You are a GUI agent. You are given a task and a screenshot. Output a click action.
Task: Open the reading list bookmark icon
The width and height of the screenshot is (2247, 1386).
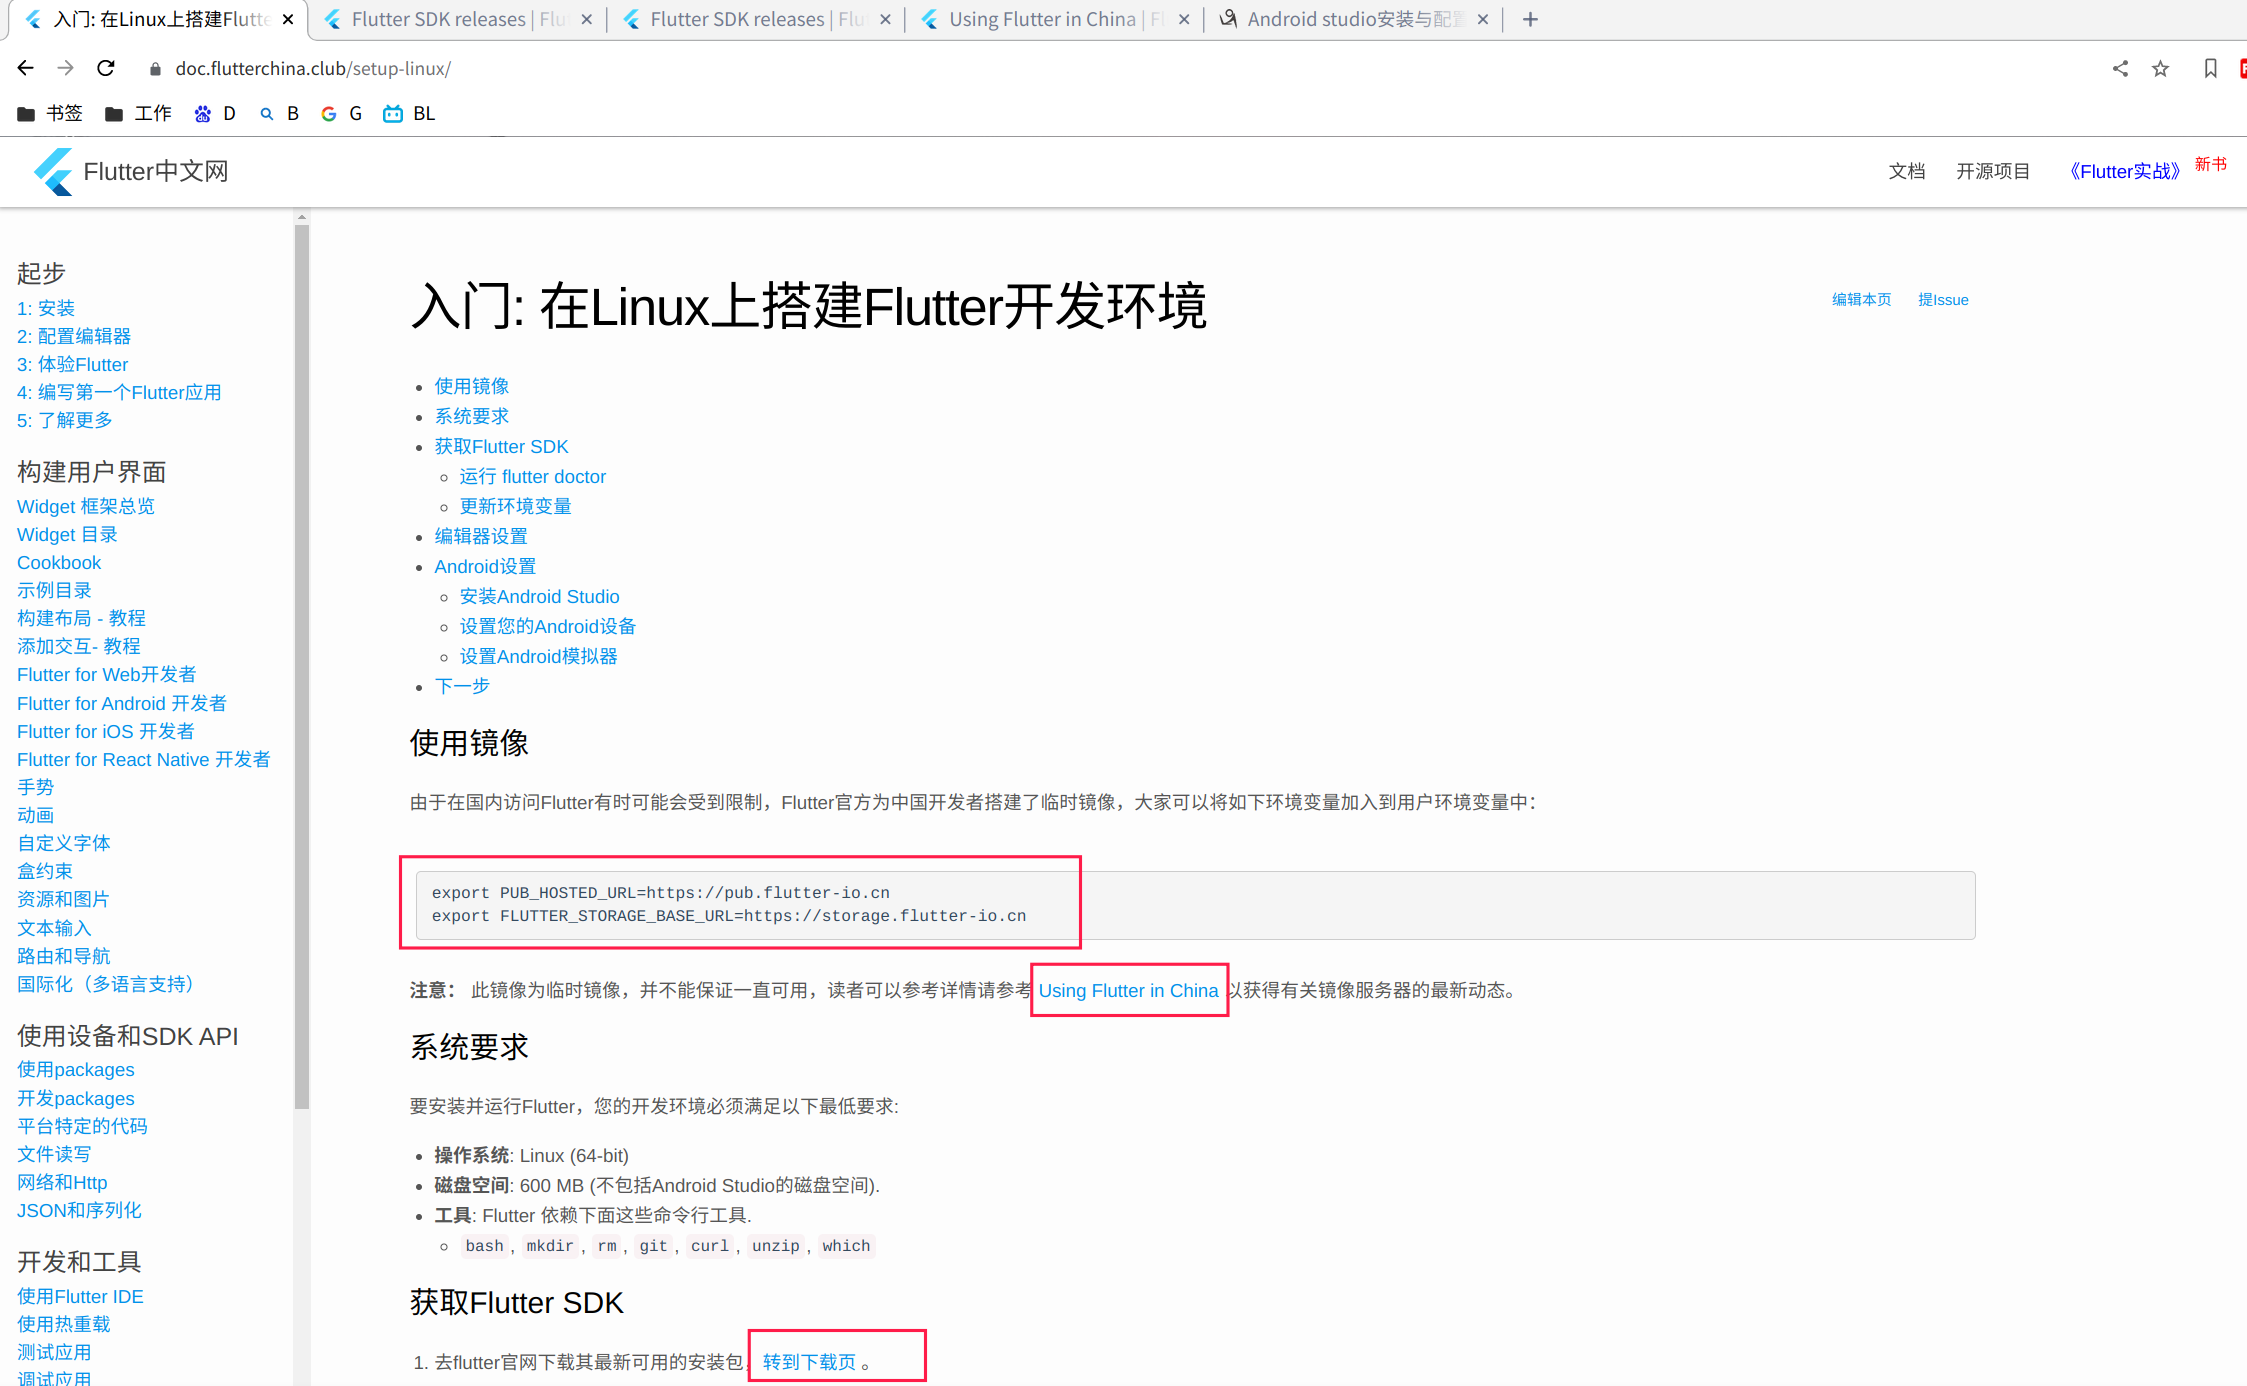2211,68
